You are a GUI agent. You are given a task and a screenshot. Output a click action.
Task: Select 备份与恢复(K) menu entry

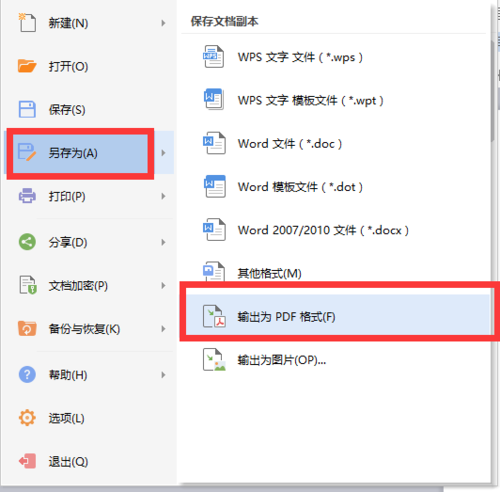point(89,329)
